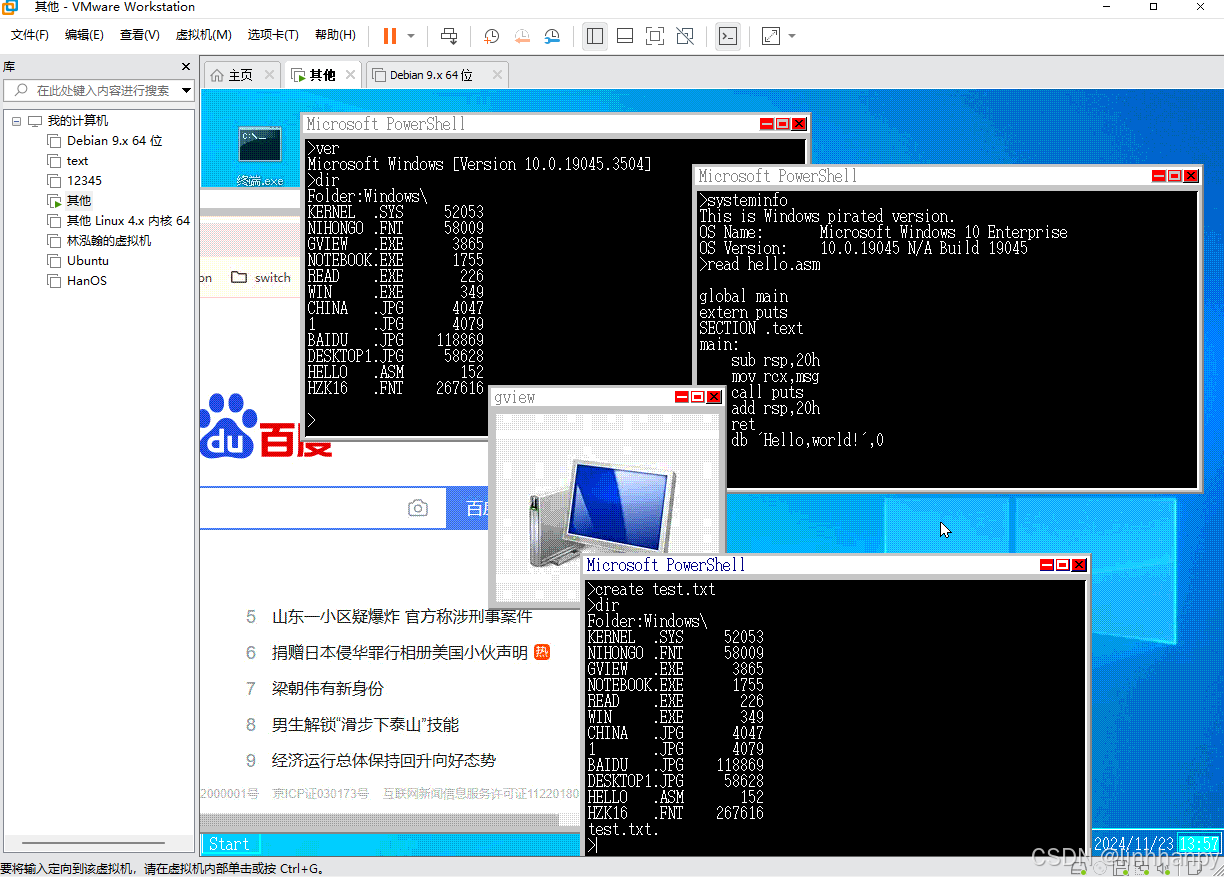Image resolution: width=1224 pixels, height=877 pixels.
Task: Take a snapshot with the clock-plus icon
Action: [491, 36]
